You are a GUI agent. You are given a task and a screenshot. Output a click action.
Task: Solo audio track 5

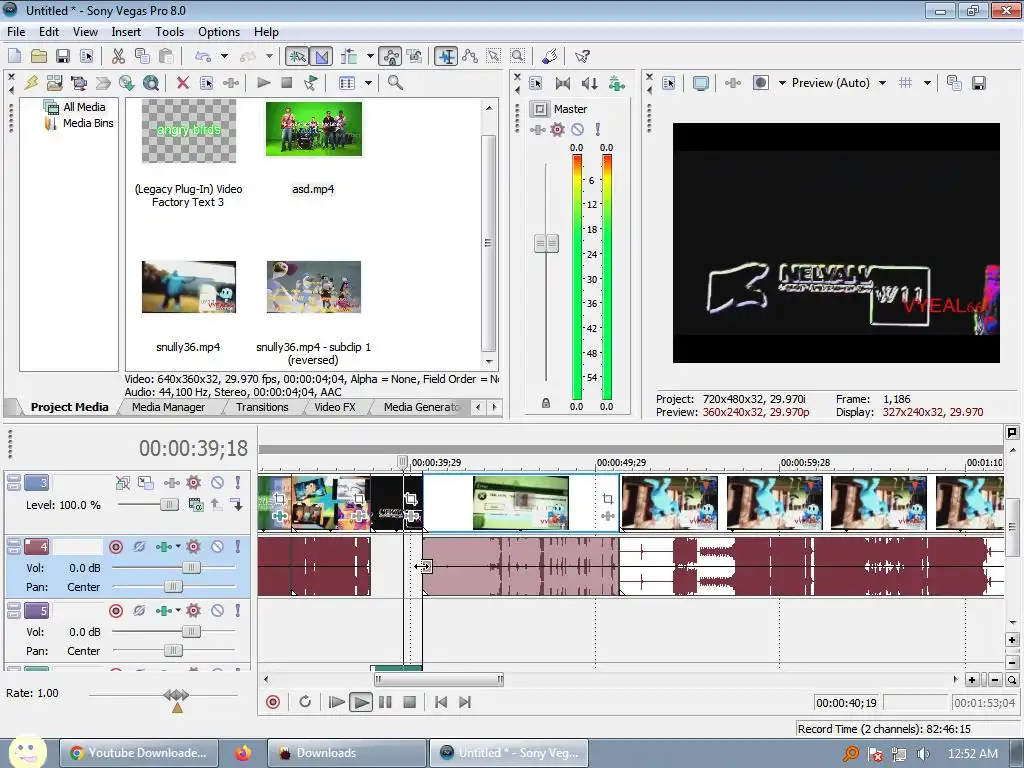(238, 611)
